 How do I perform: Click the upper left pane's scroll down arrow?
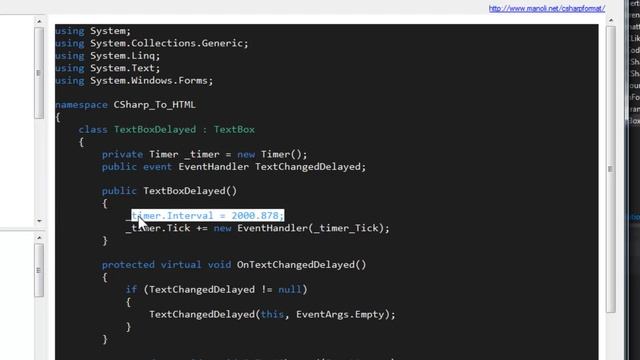39,221
